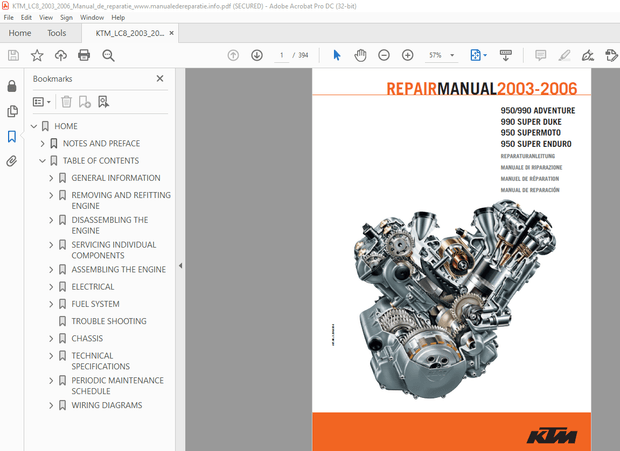620x451 pixels.
Task: Toggle the Bookmarks panel icon
Action: coord(12,137)
